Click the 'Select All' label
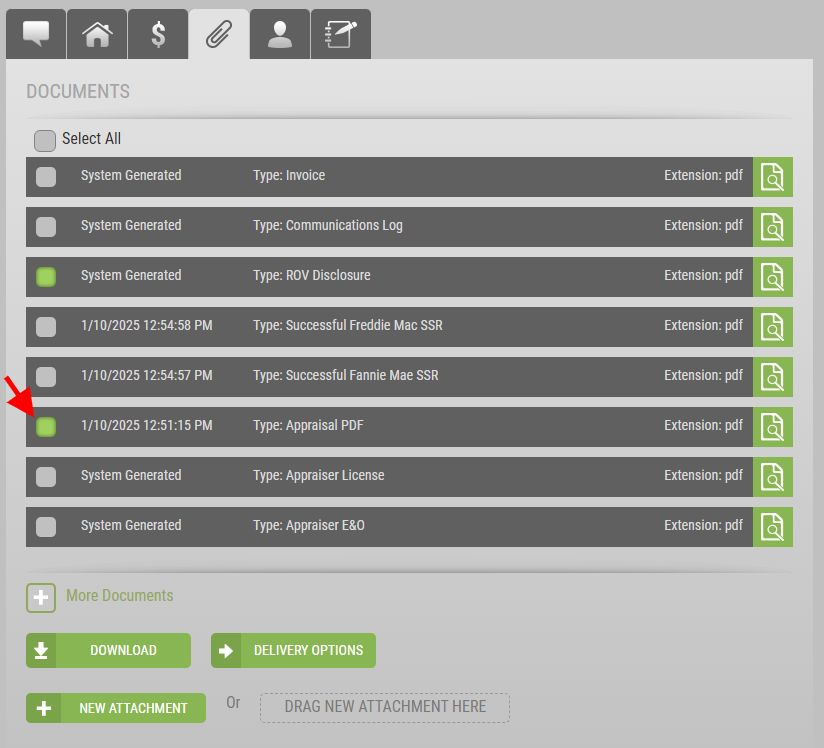This screenshot has height=748, width=824. click(91, 138)
